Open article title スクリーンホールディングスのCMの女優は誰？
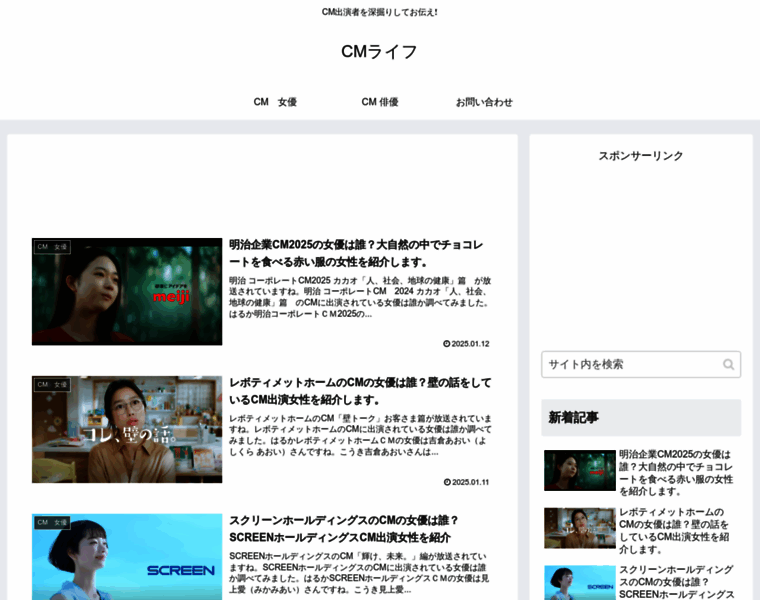760x600 pixels. (344, 529)
